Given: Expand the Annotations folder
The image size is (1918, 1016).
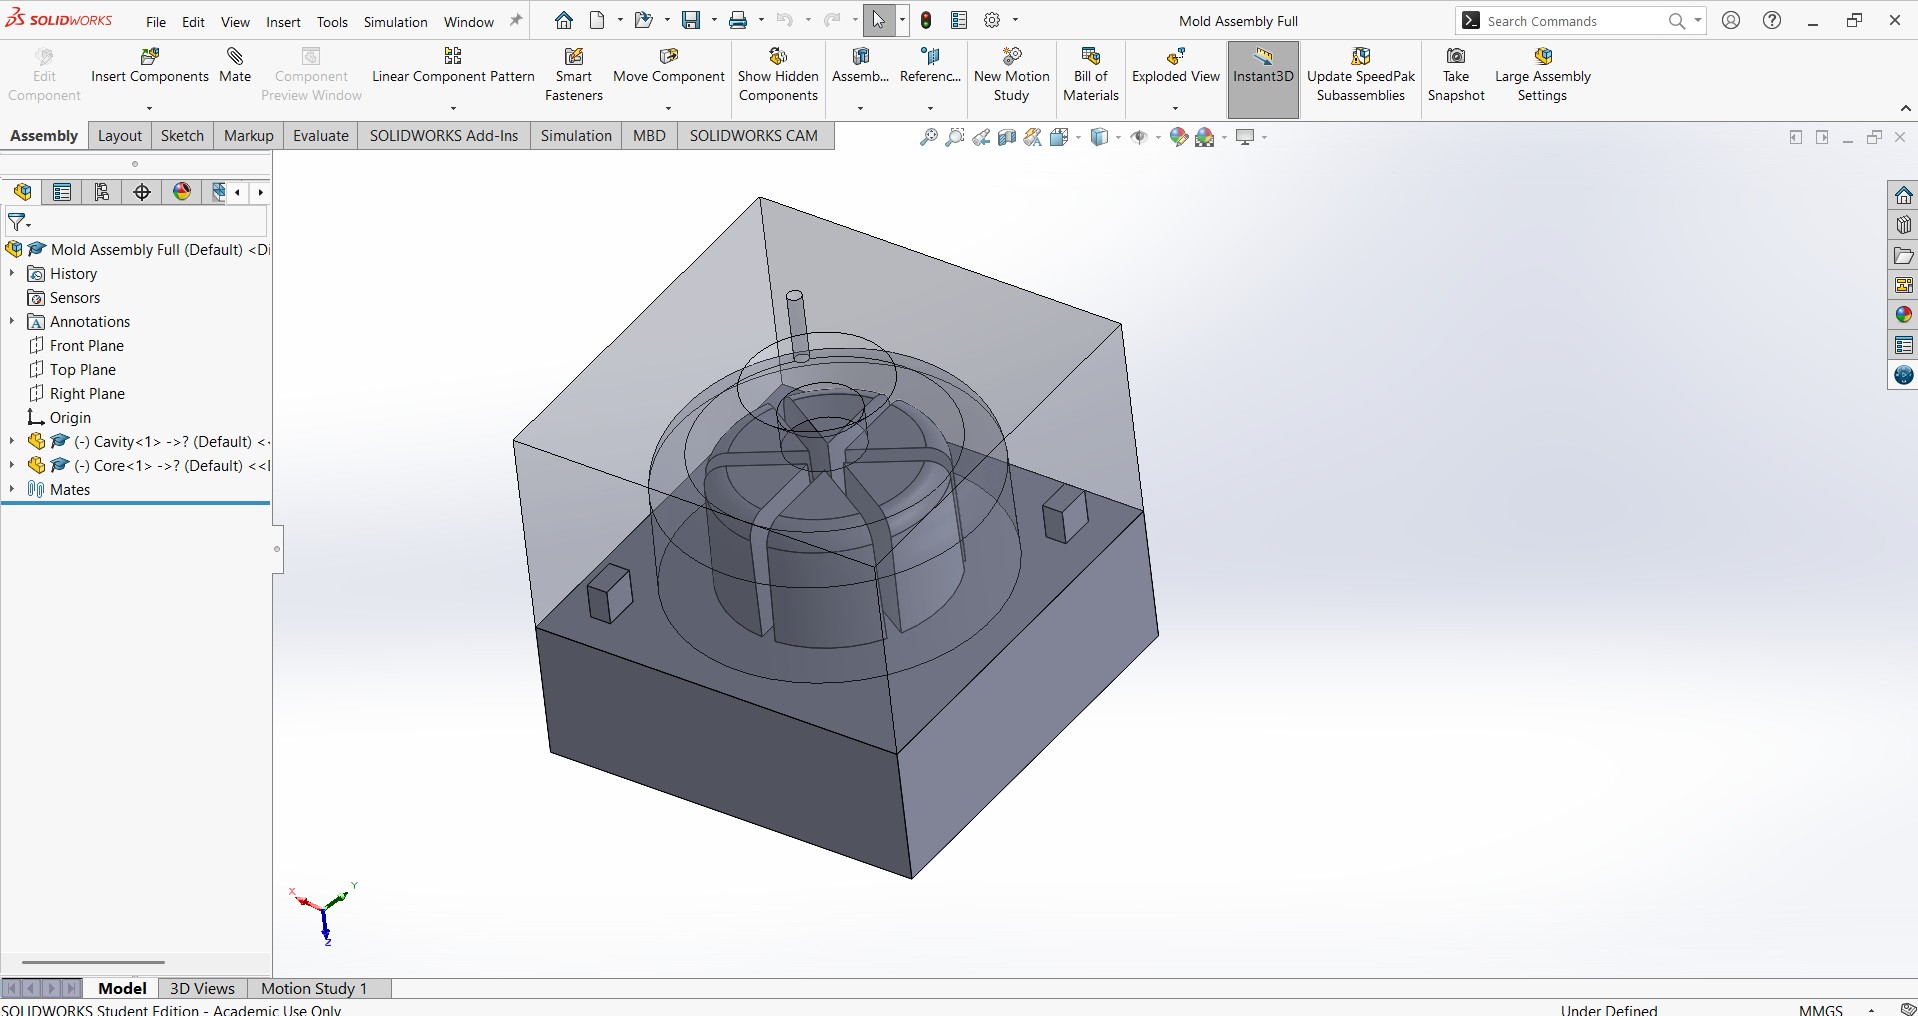Looking at the screenshot, I should pyautogui.click(x=12, y=321).
